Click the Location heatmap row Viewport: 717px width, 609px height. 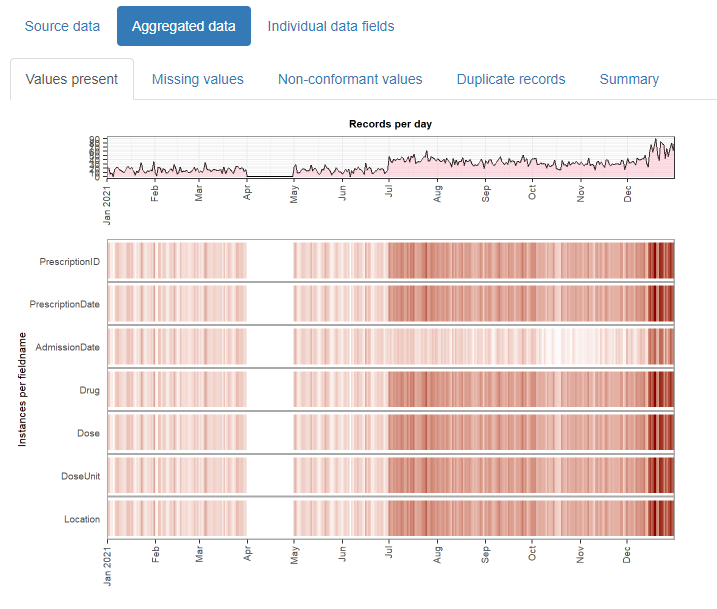(391, 519)
